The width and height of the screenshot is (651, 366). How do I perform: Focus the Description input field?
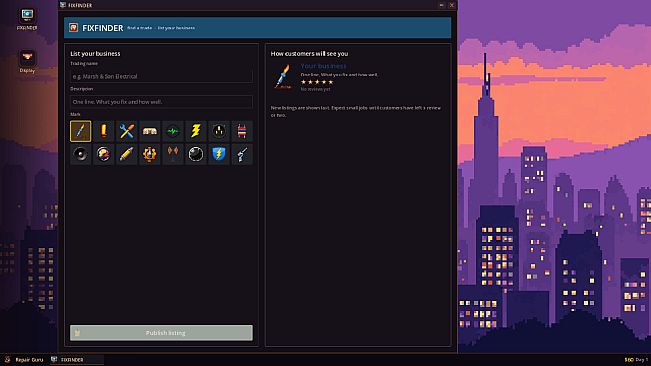tap(161, 102)
